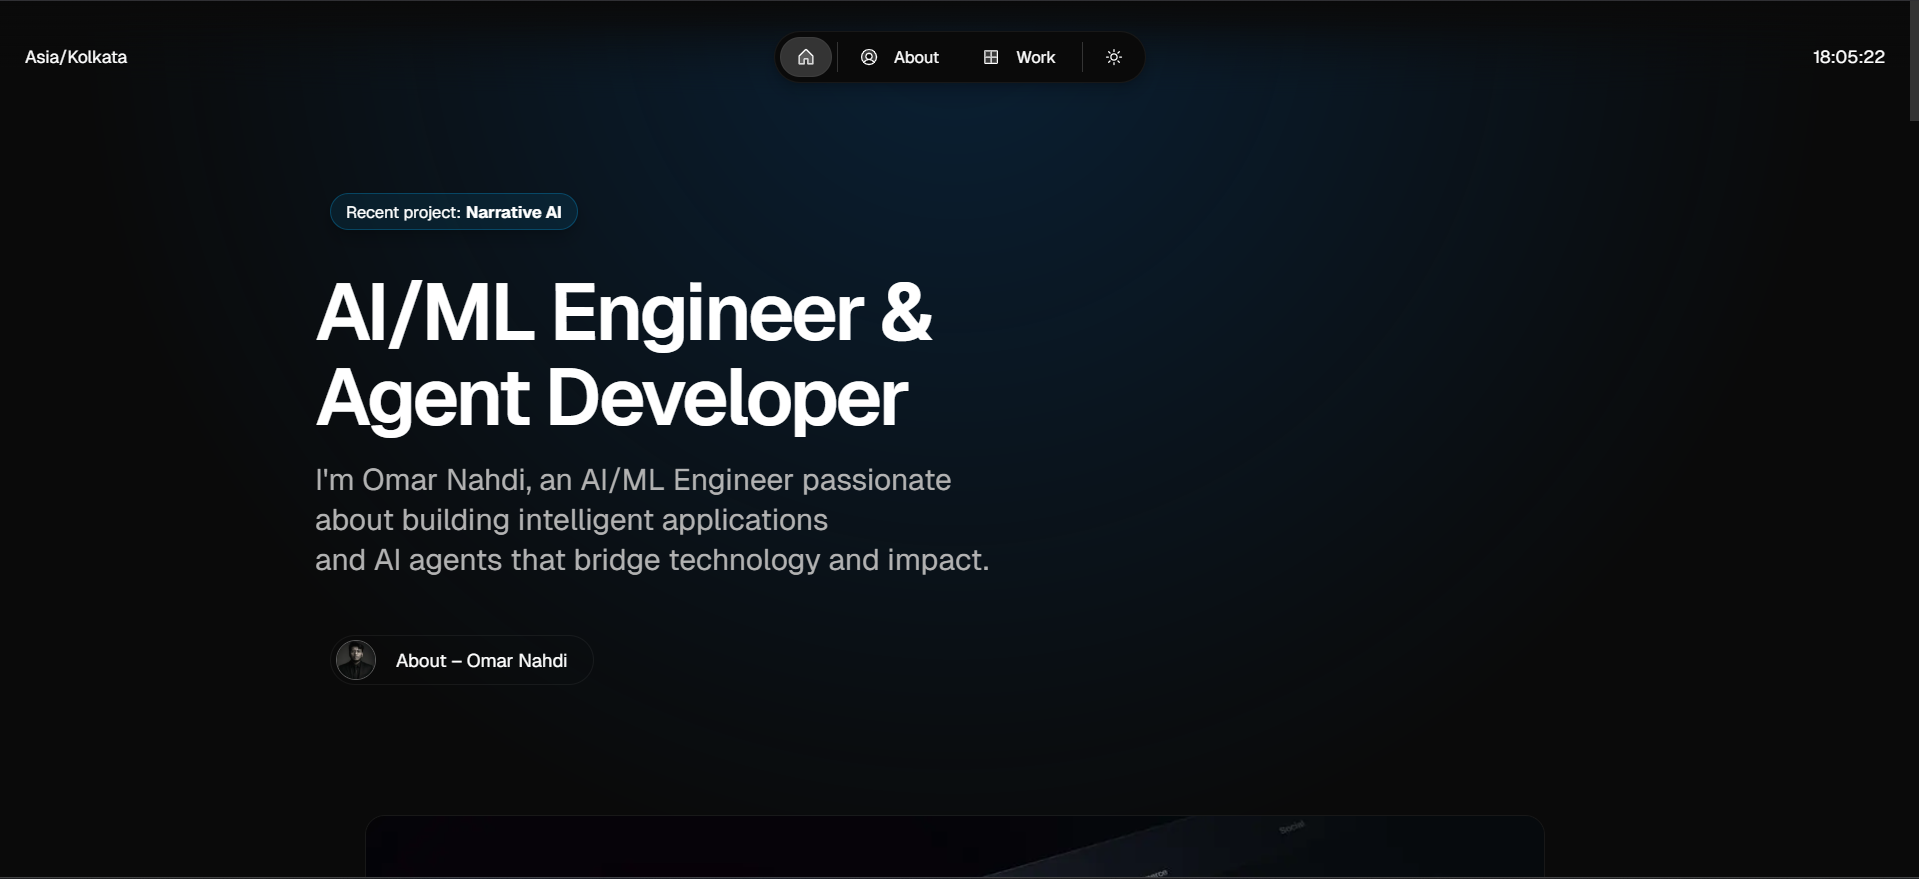Viewport: 1919px width, 879px height.
Task: Open the project preview card at bottom
Action: [x=955, y=847]
